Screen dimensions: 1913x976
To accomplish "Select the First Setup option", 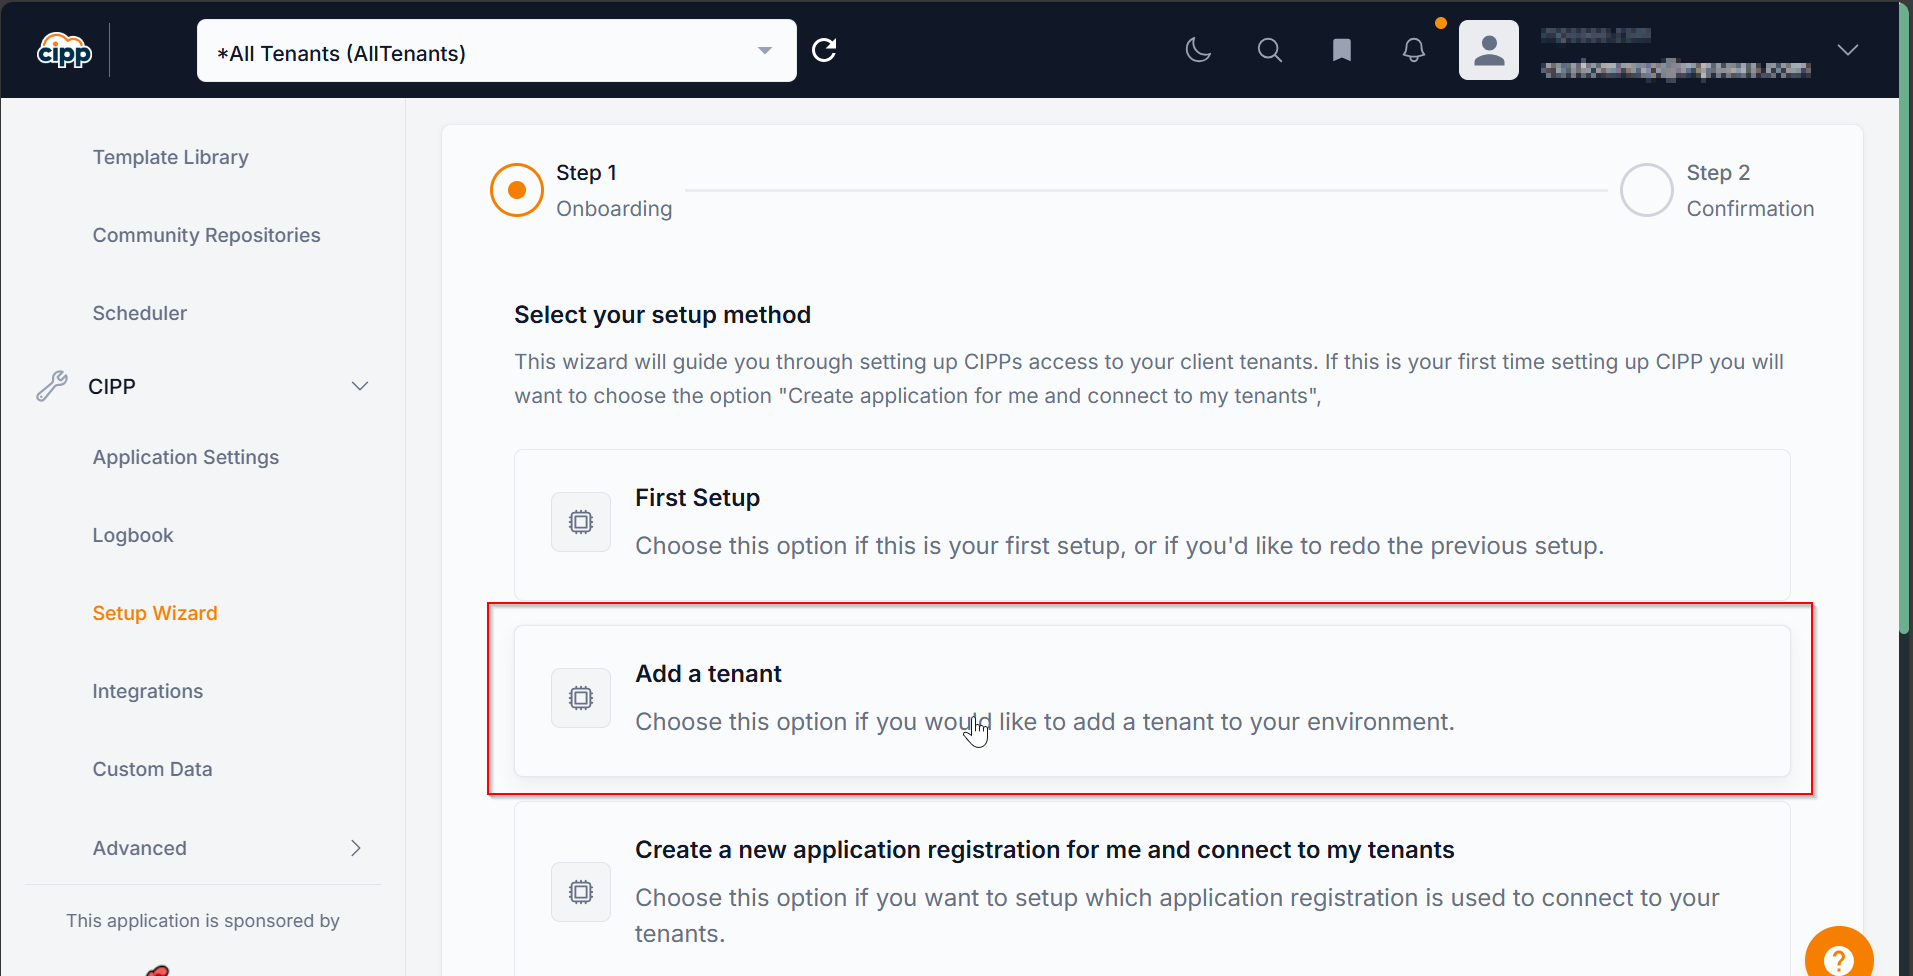I will [x=1152, y=525].
